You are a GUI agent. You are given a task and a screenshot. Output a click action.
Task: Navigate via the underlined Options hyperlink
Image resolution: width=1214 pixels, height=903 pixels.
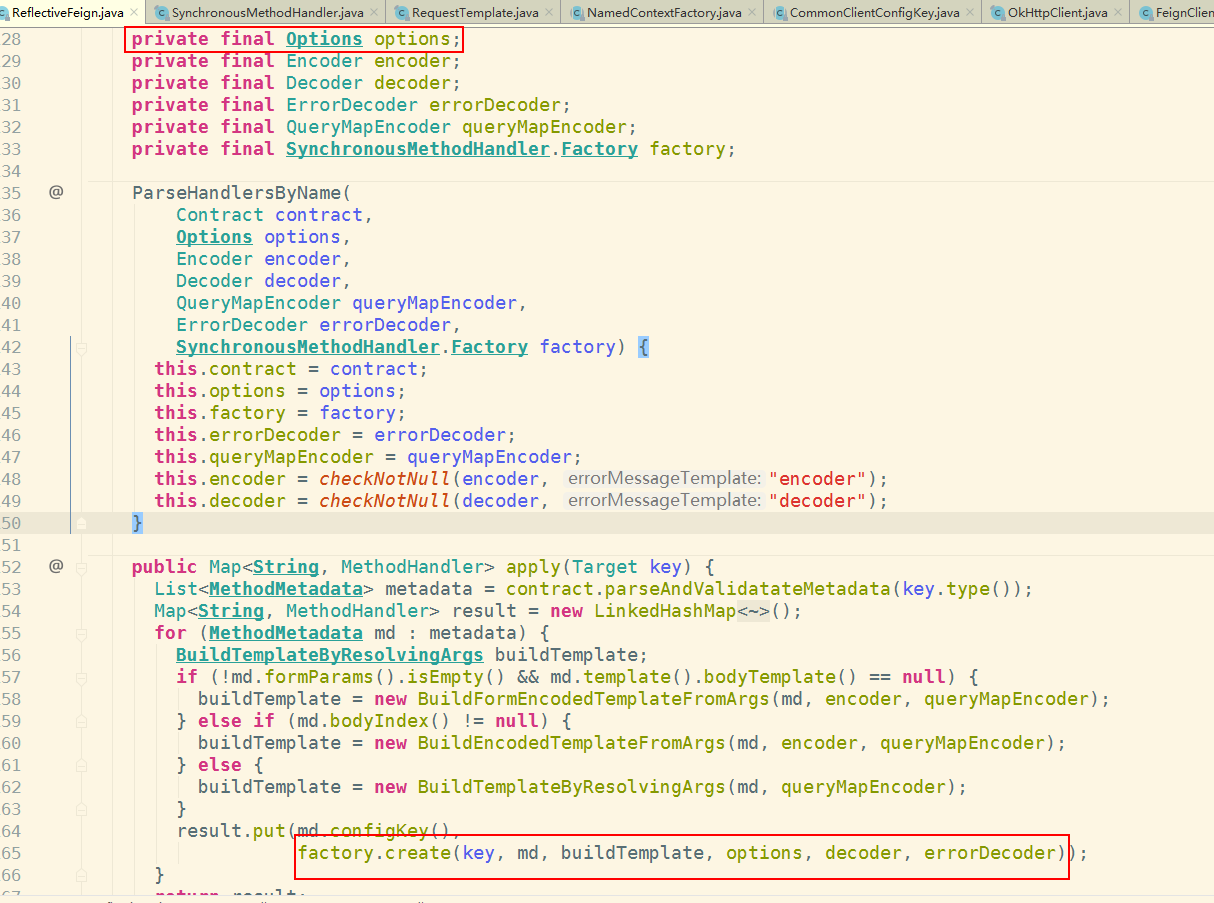pyautogui.click(x=323, y=38)
